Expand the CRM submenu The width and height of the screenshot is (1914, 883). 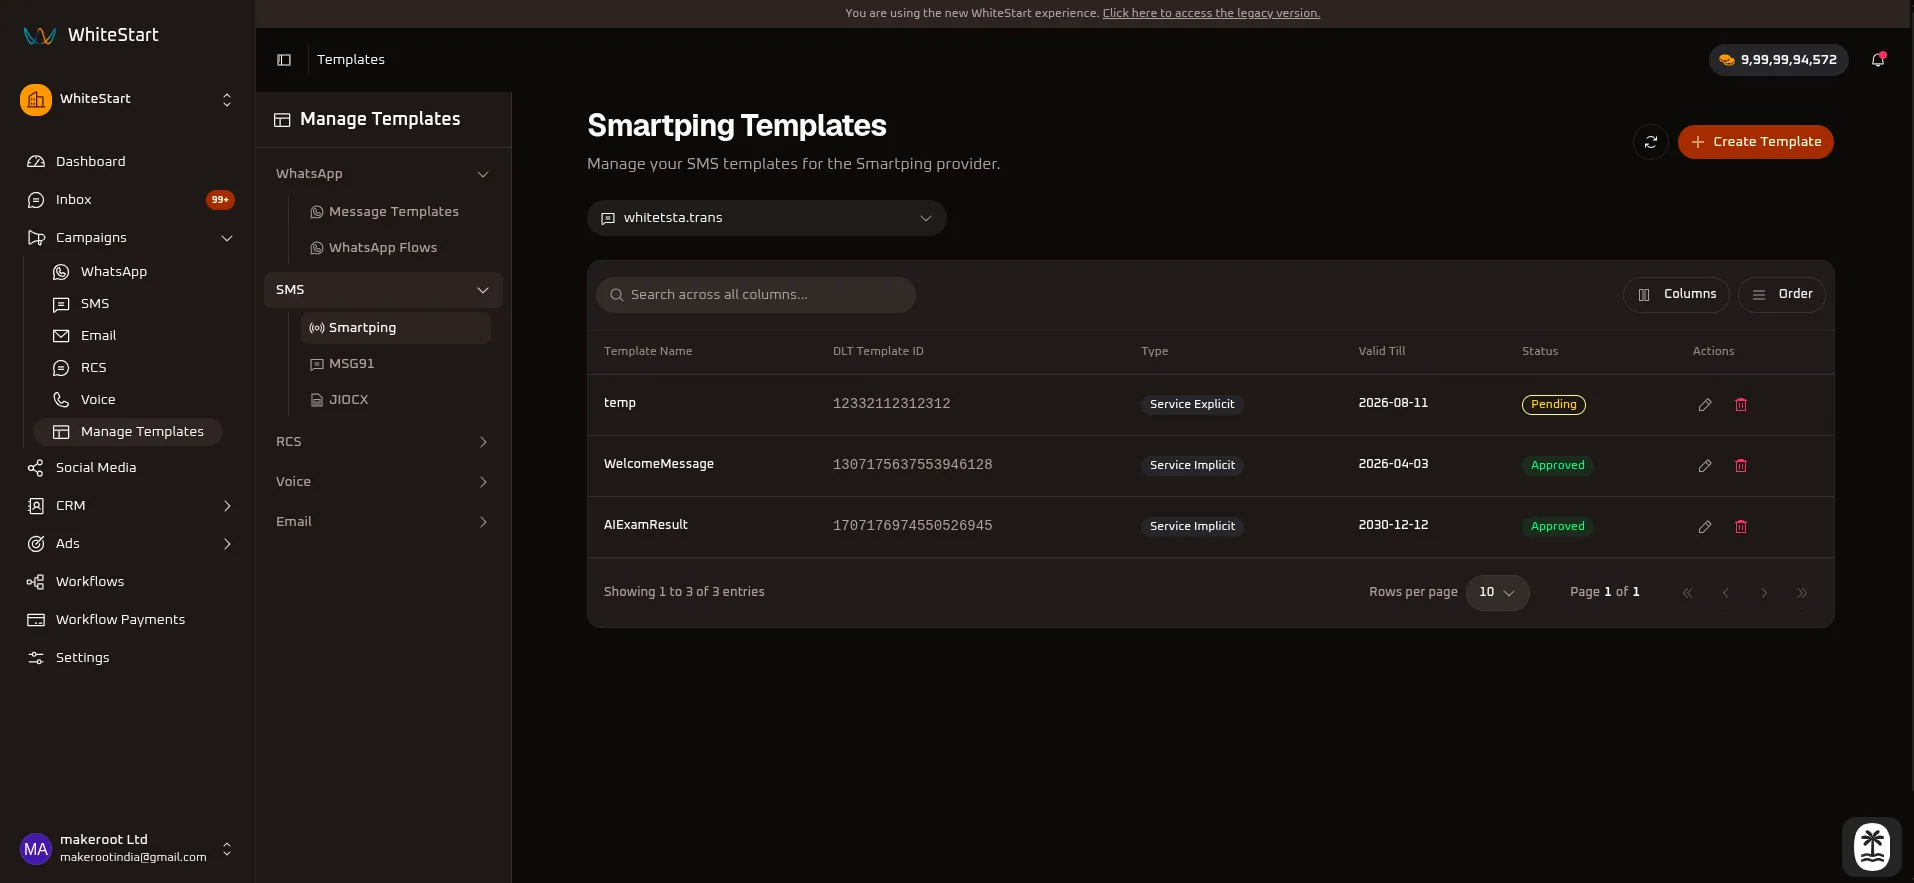tap(127, 505)
